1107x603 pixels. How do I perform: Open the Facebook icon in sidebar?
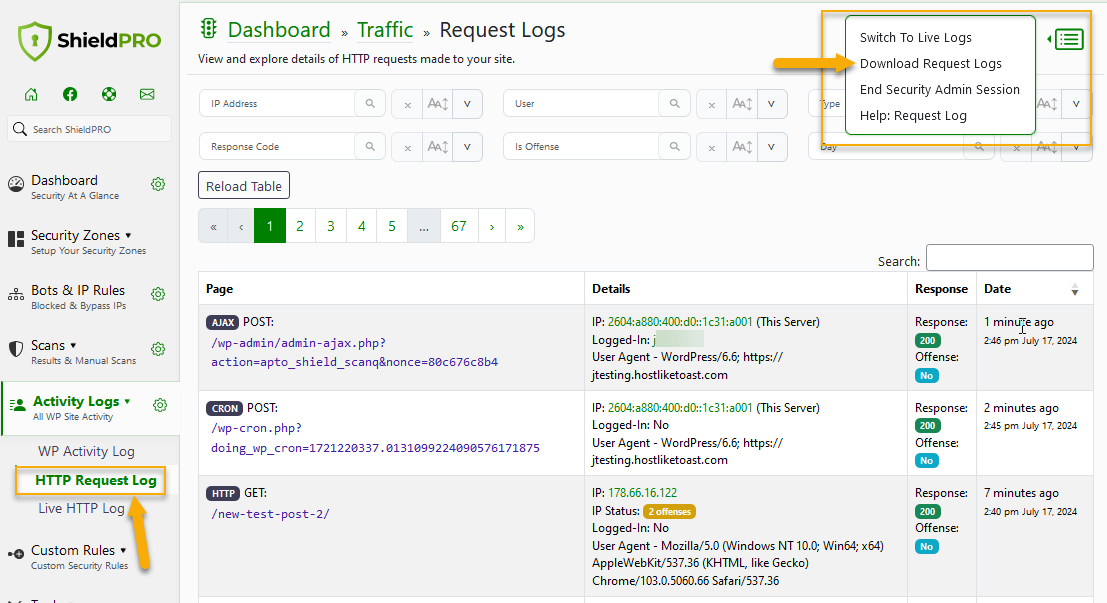[69, 93]
